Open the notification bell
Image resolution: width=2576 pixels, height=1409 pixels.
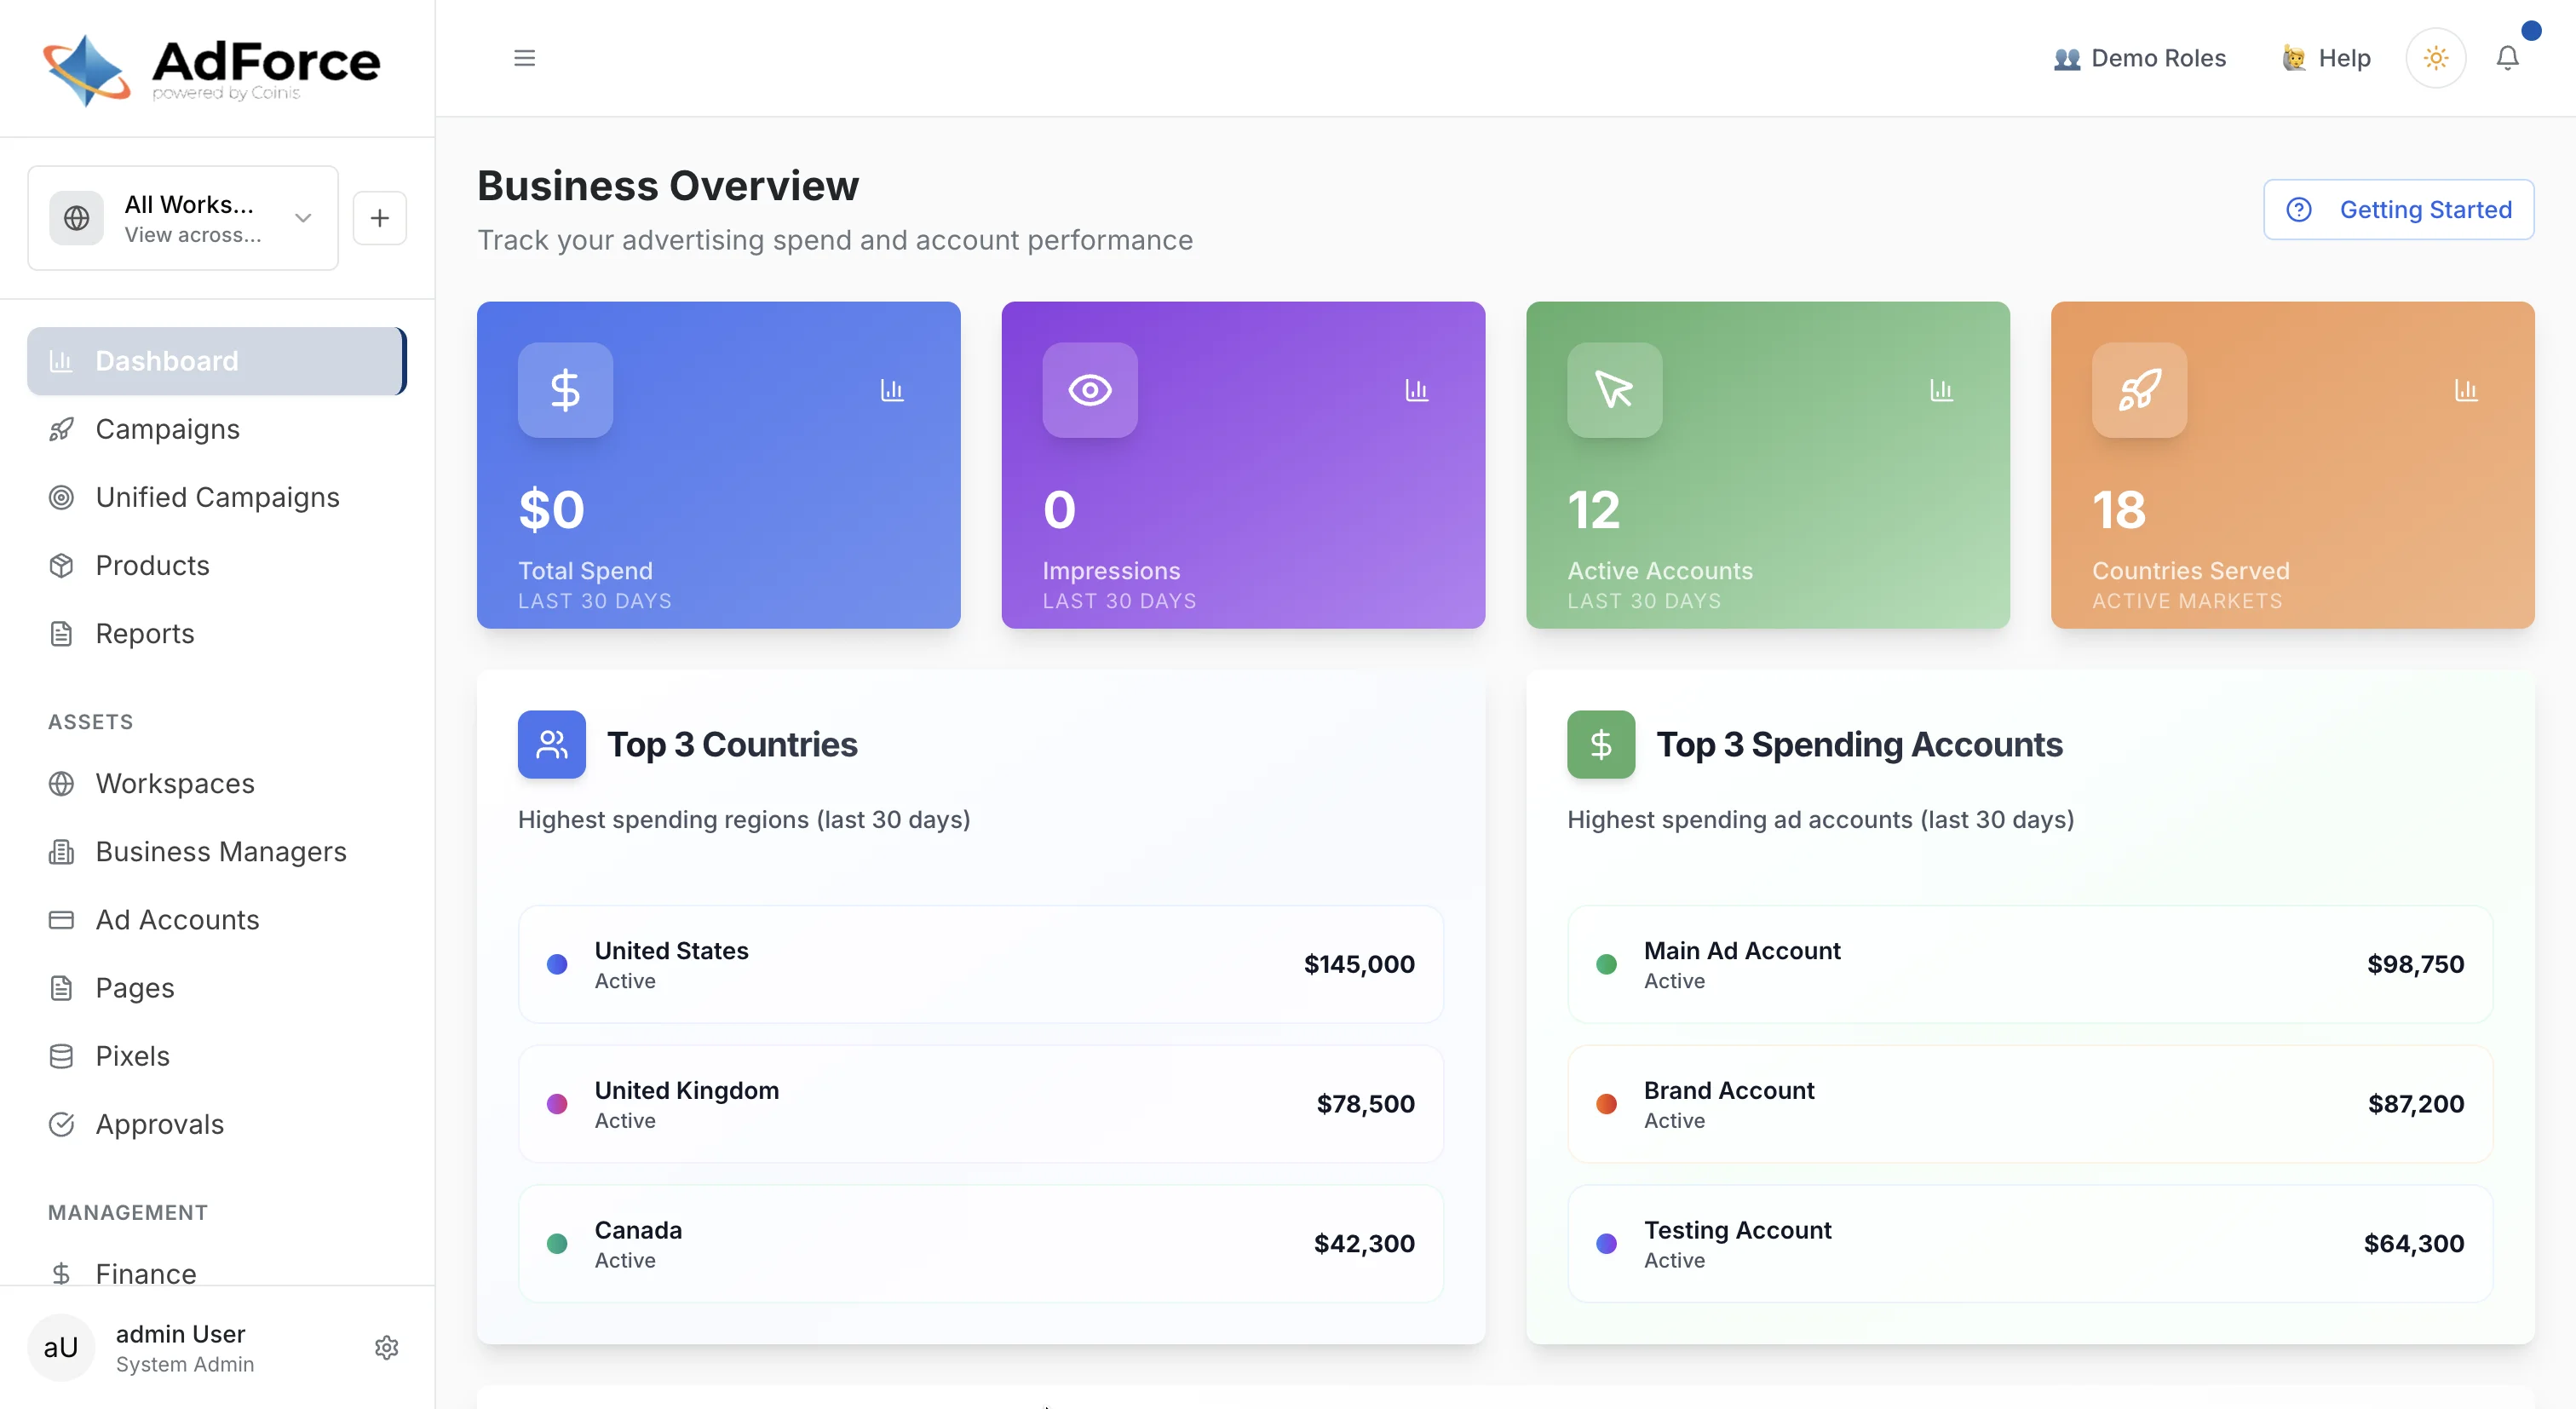tap(2508, 57)
